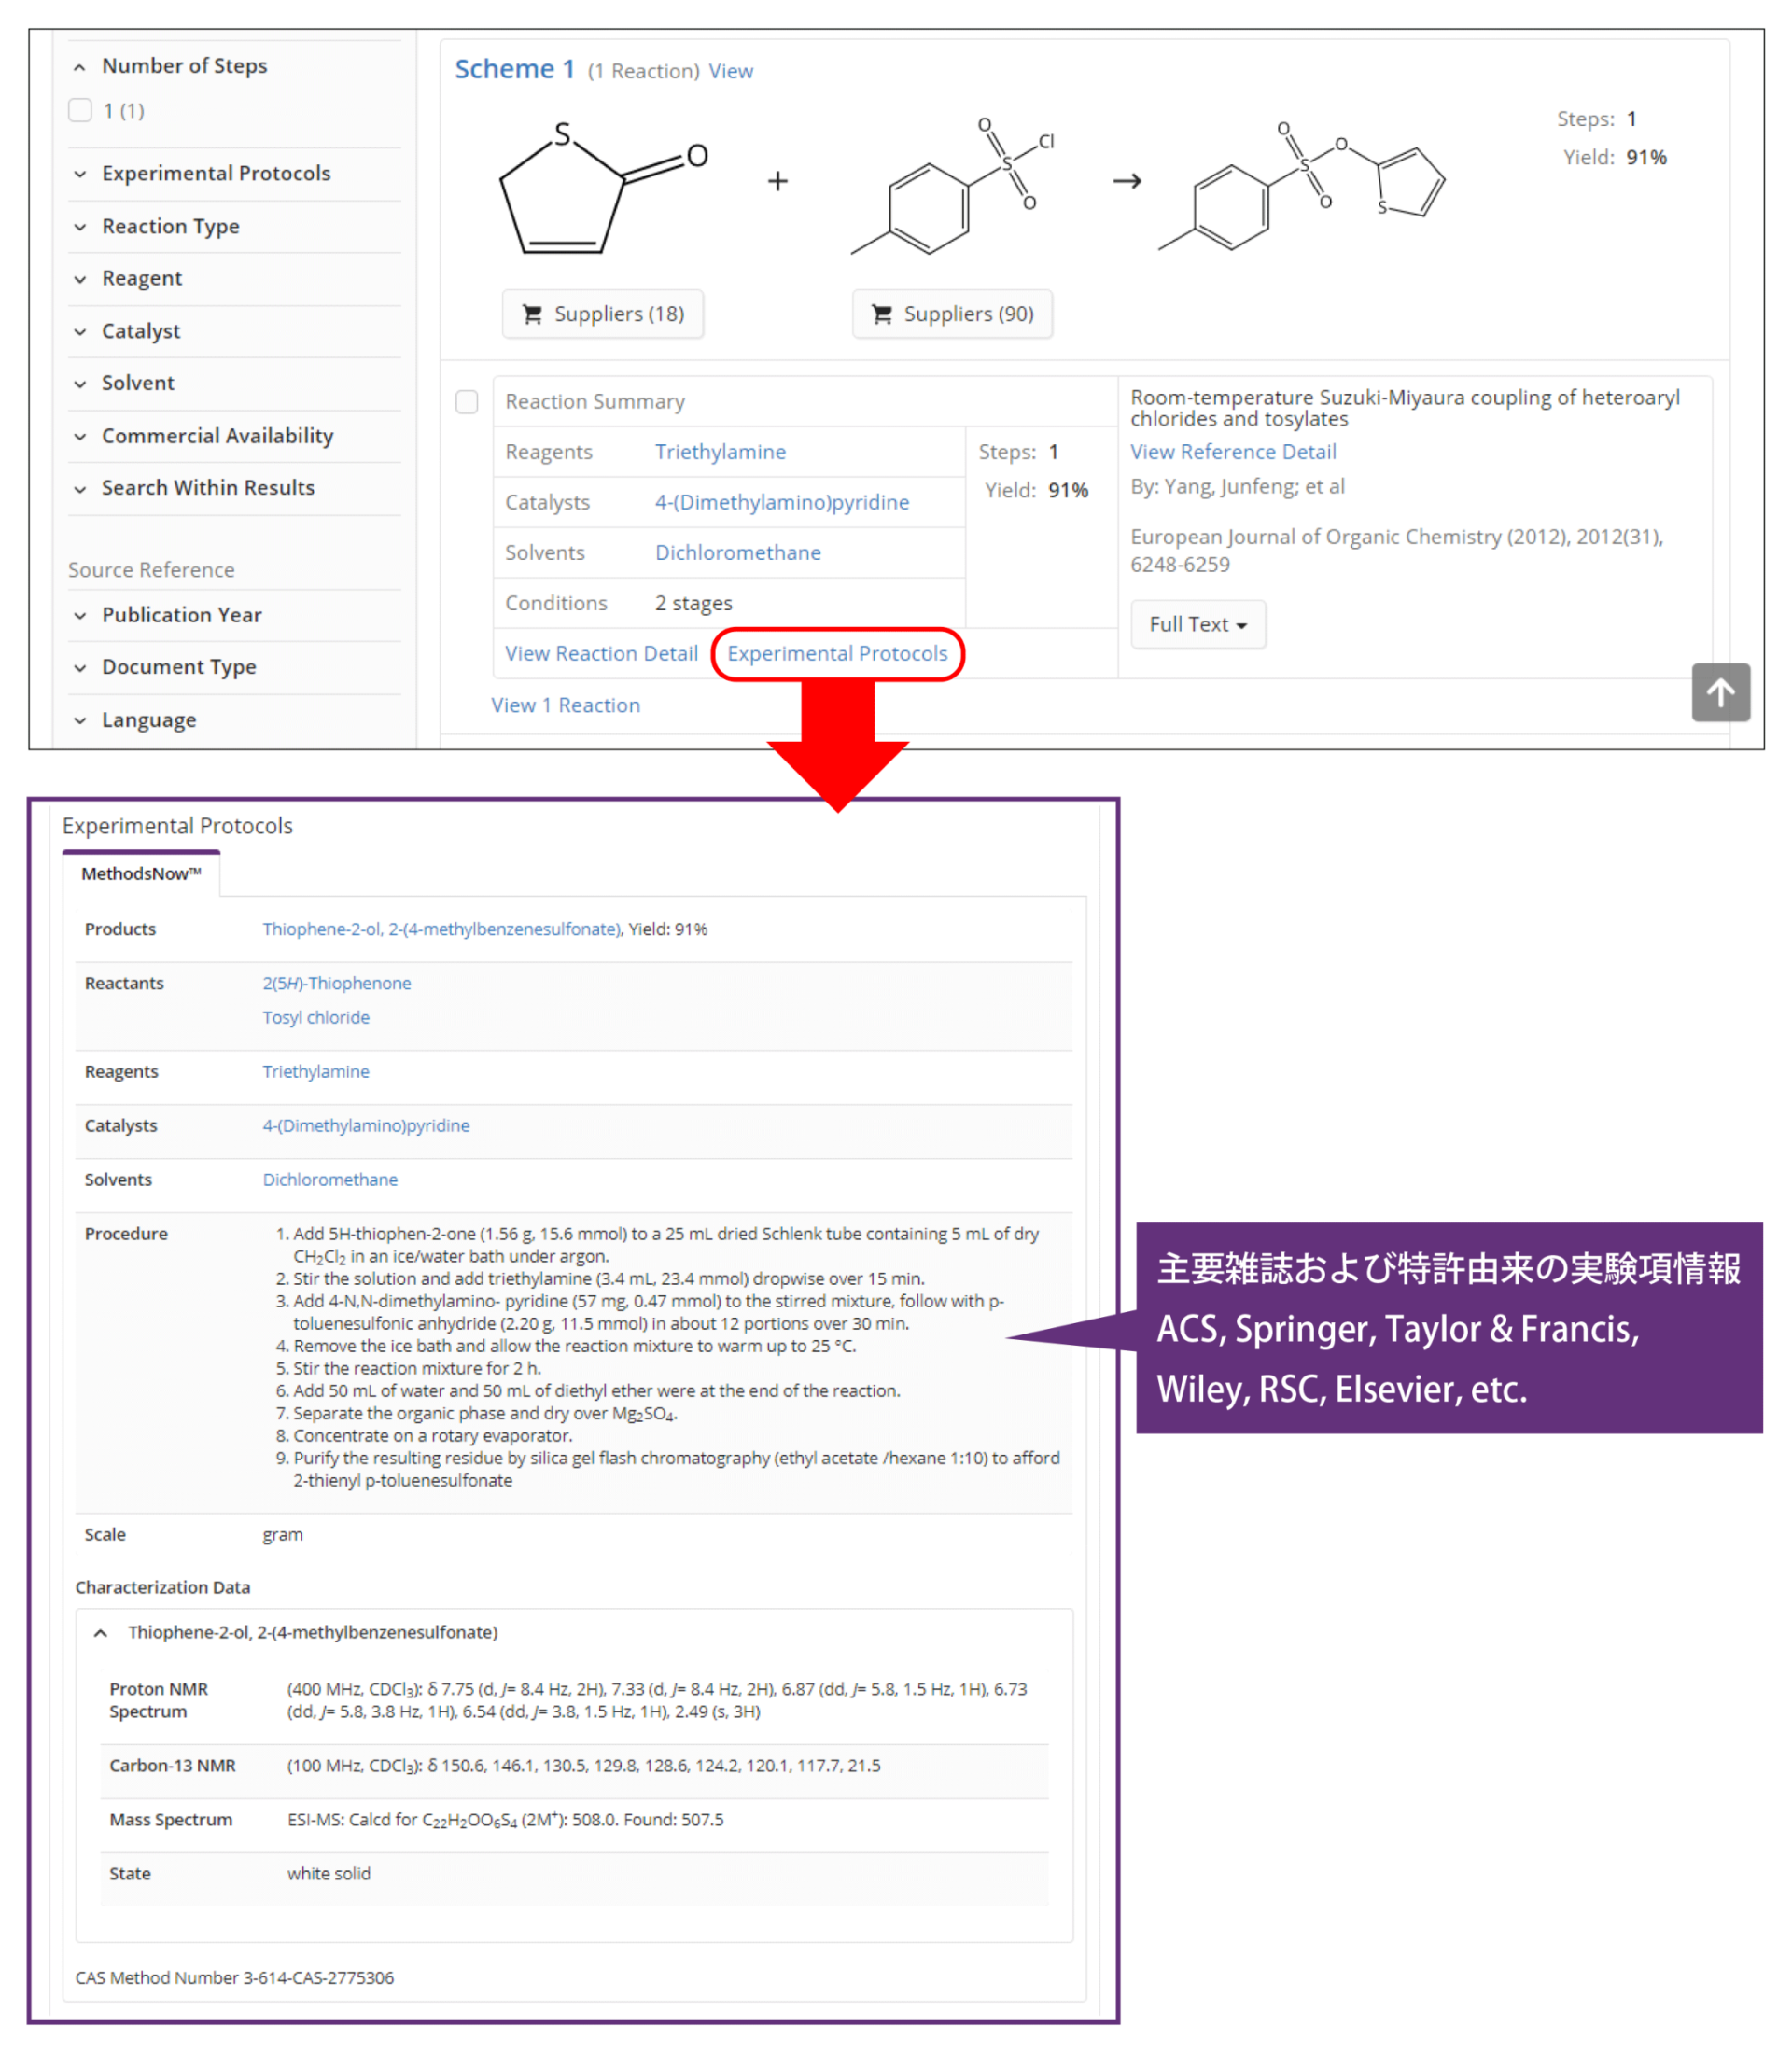The width and height of the screenshot is (1792, 2053).
Task: Click the Yield 91% value in scheme header
Action: 1646,157
